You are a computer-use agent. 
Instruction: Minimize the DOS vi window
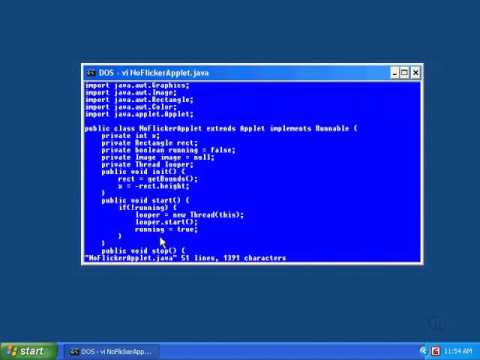click(x=395, y=73)
